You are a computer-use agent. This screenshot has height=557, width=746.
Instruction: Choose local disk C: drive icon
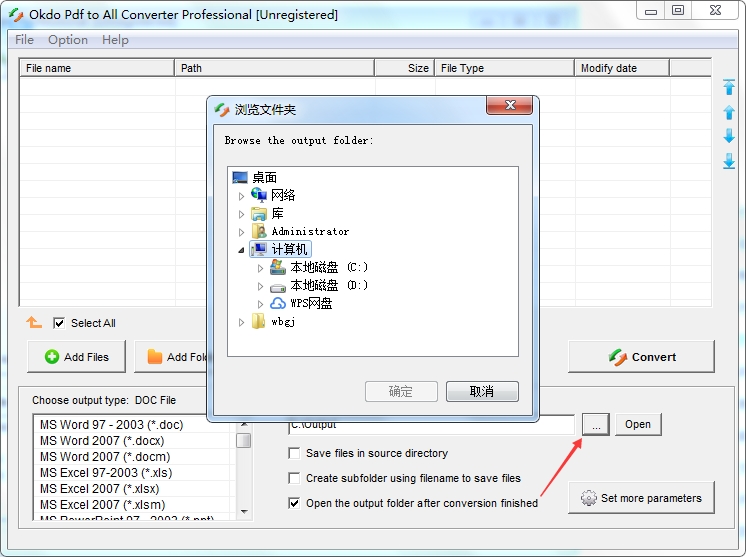pos(278,267)
